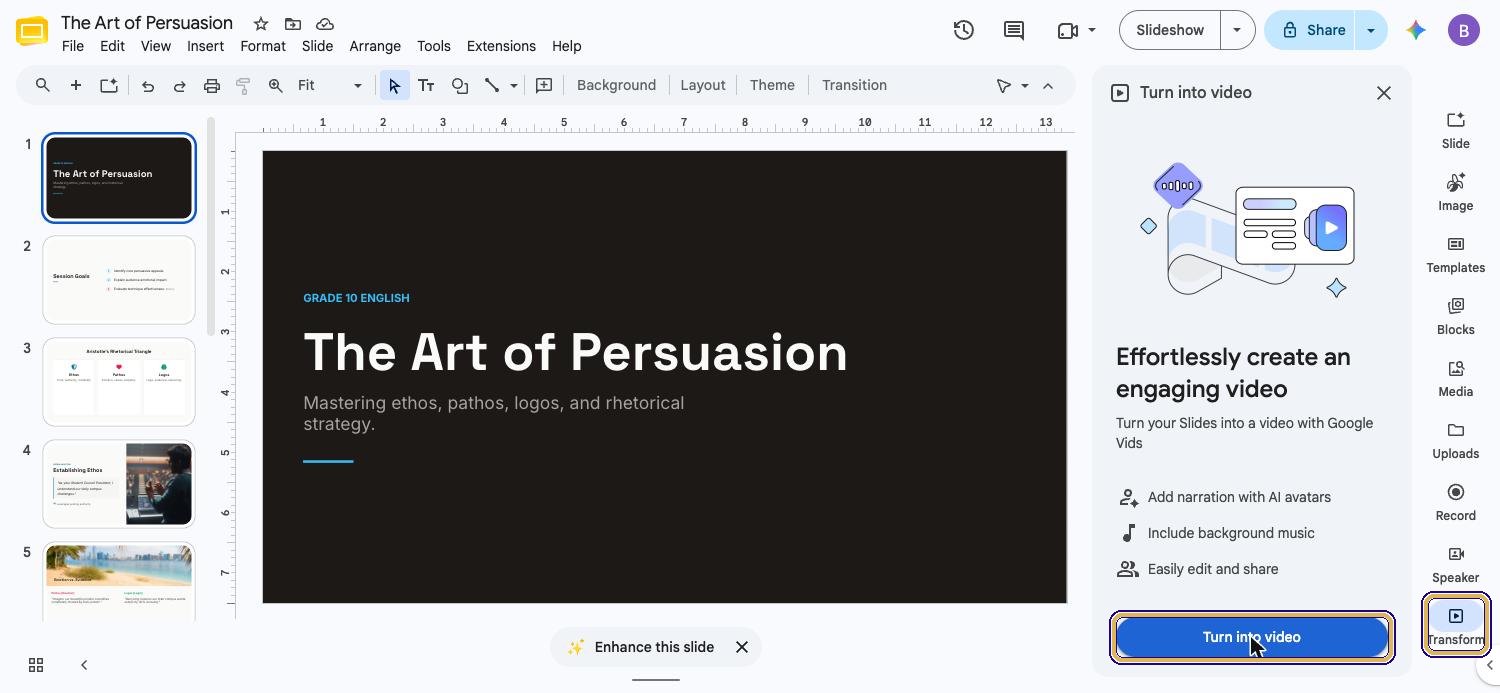Viewport: 1500px width, 693px height.
Task: Open the Gemini sparkle icon
Action: [1416, 30]
